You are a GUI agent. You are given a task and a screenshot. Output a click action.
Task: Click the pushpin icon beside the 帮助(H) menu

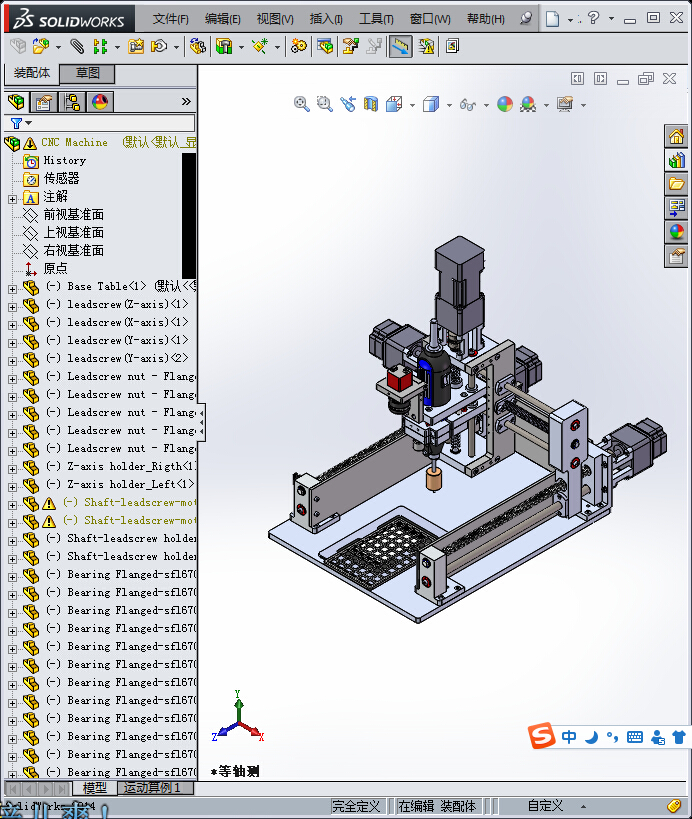click(x=526, y=19)
